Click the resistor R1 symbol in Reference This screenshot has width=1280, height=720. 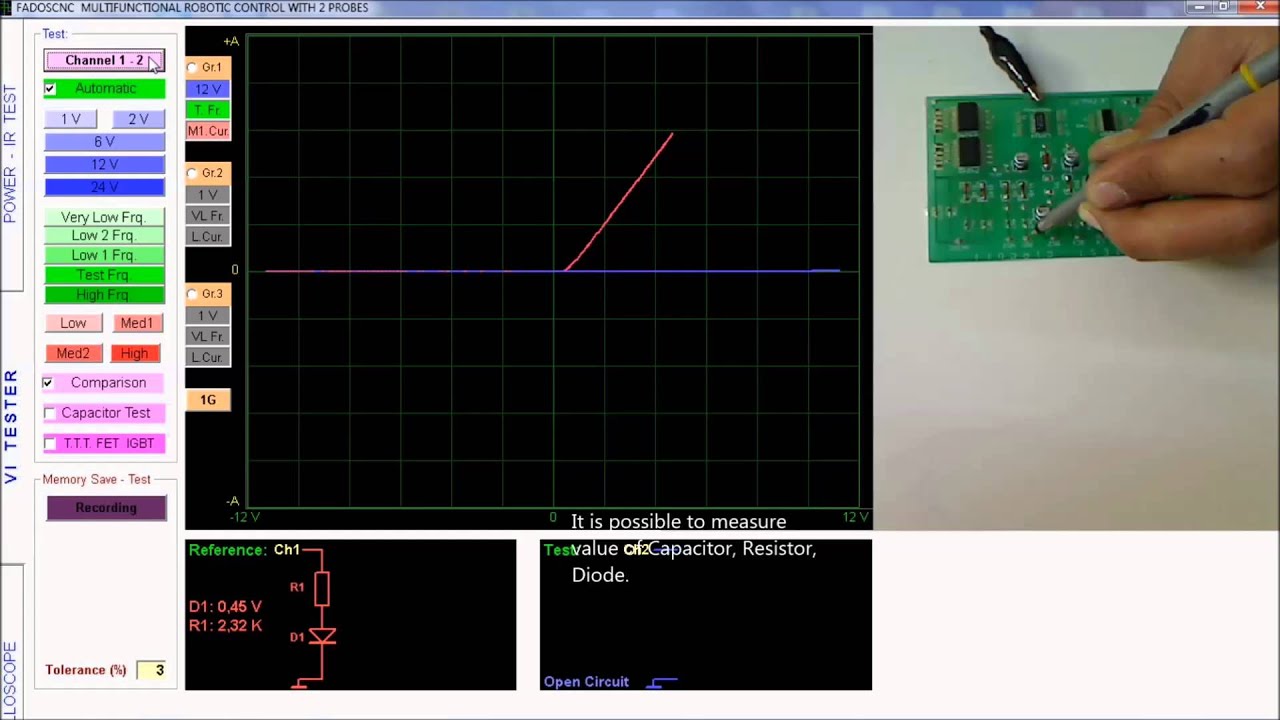tap(321, 588)
